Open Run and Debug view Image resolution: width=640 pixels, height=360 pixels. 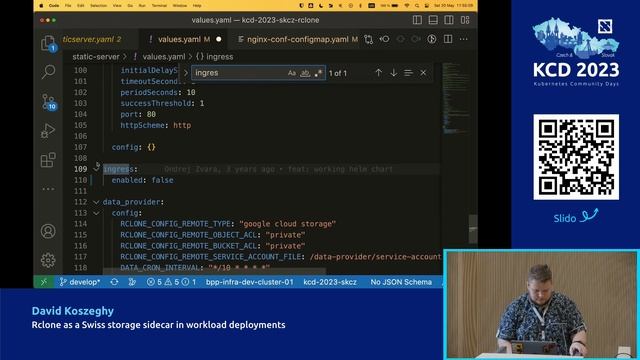point(48,131)
